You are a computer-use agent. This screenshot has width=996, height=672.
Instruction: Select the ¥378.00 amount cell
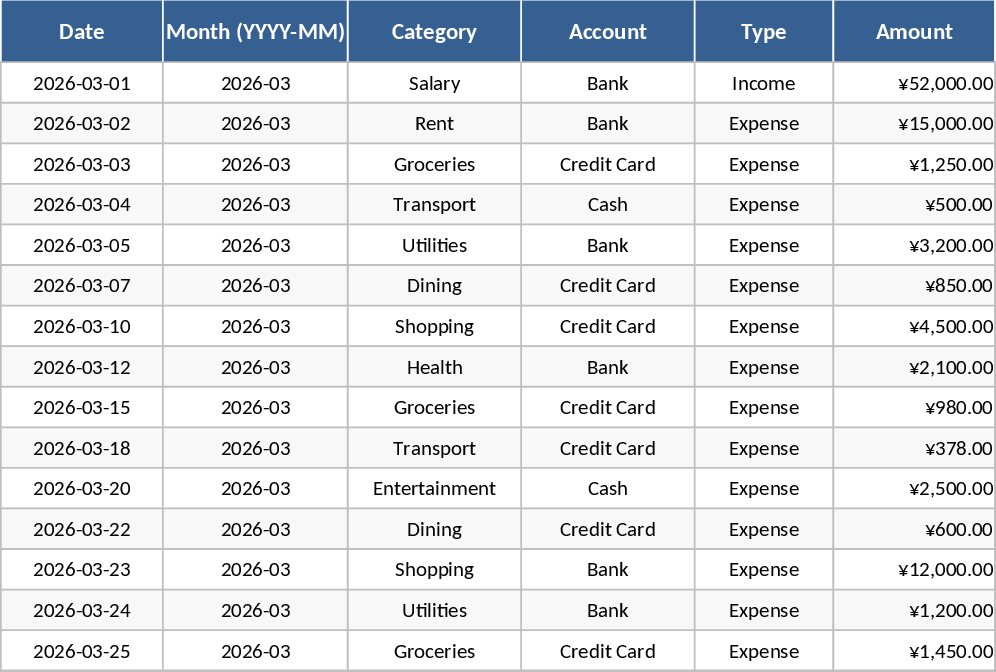coord(959,448)
